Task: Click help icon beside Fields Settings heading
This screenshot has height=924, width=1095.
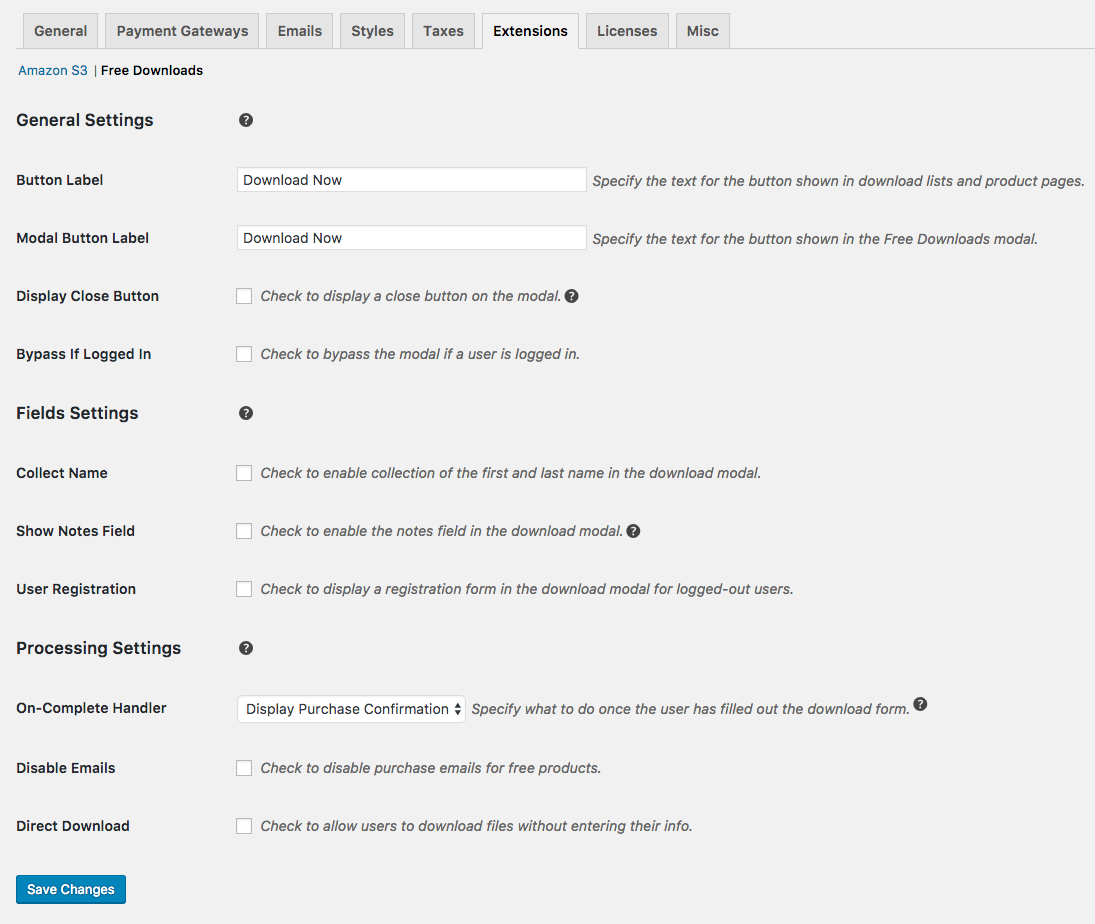Action: tap(246, 413)
